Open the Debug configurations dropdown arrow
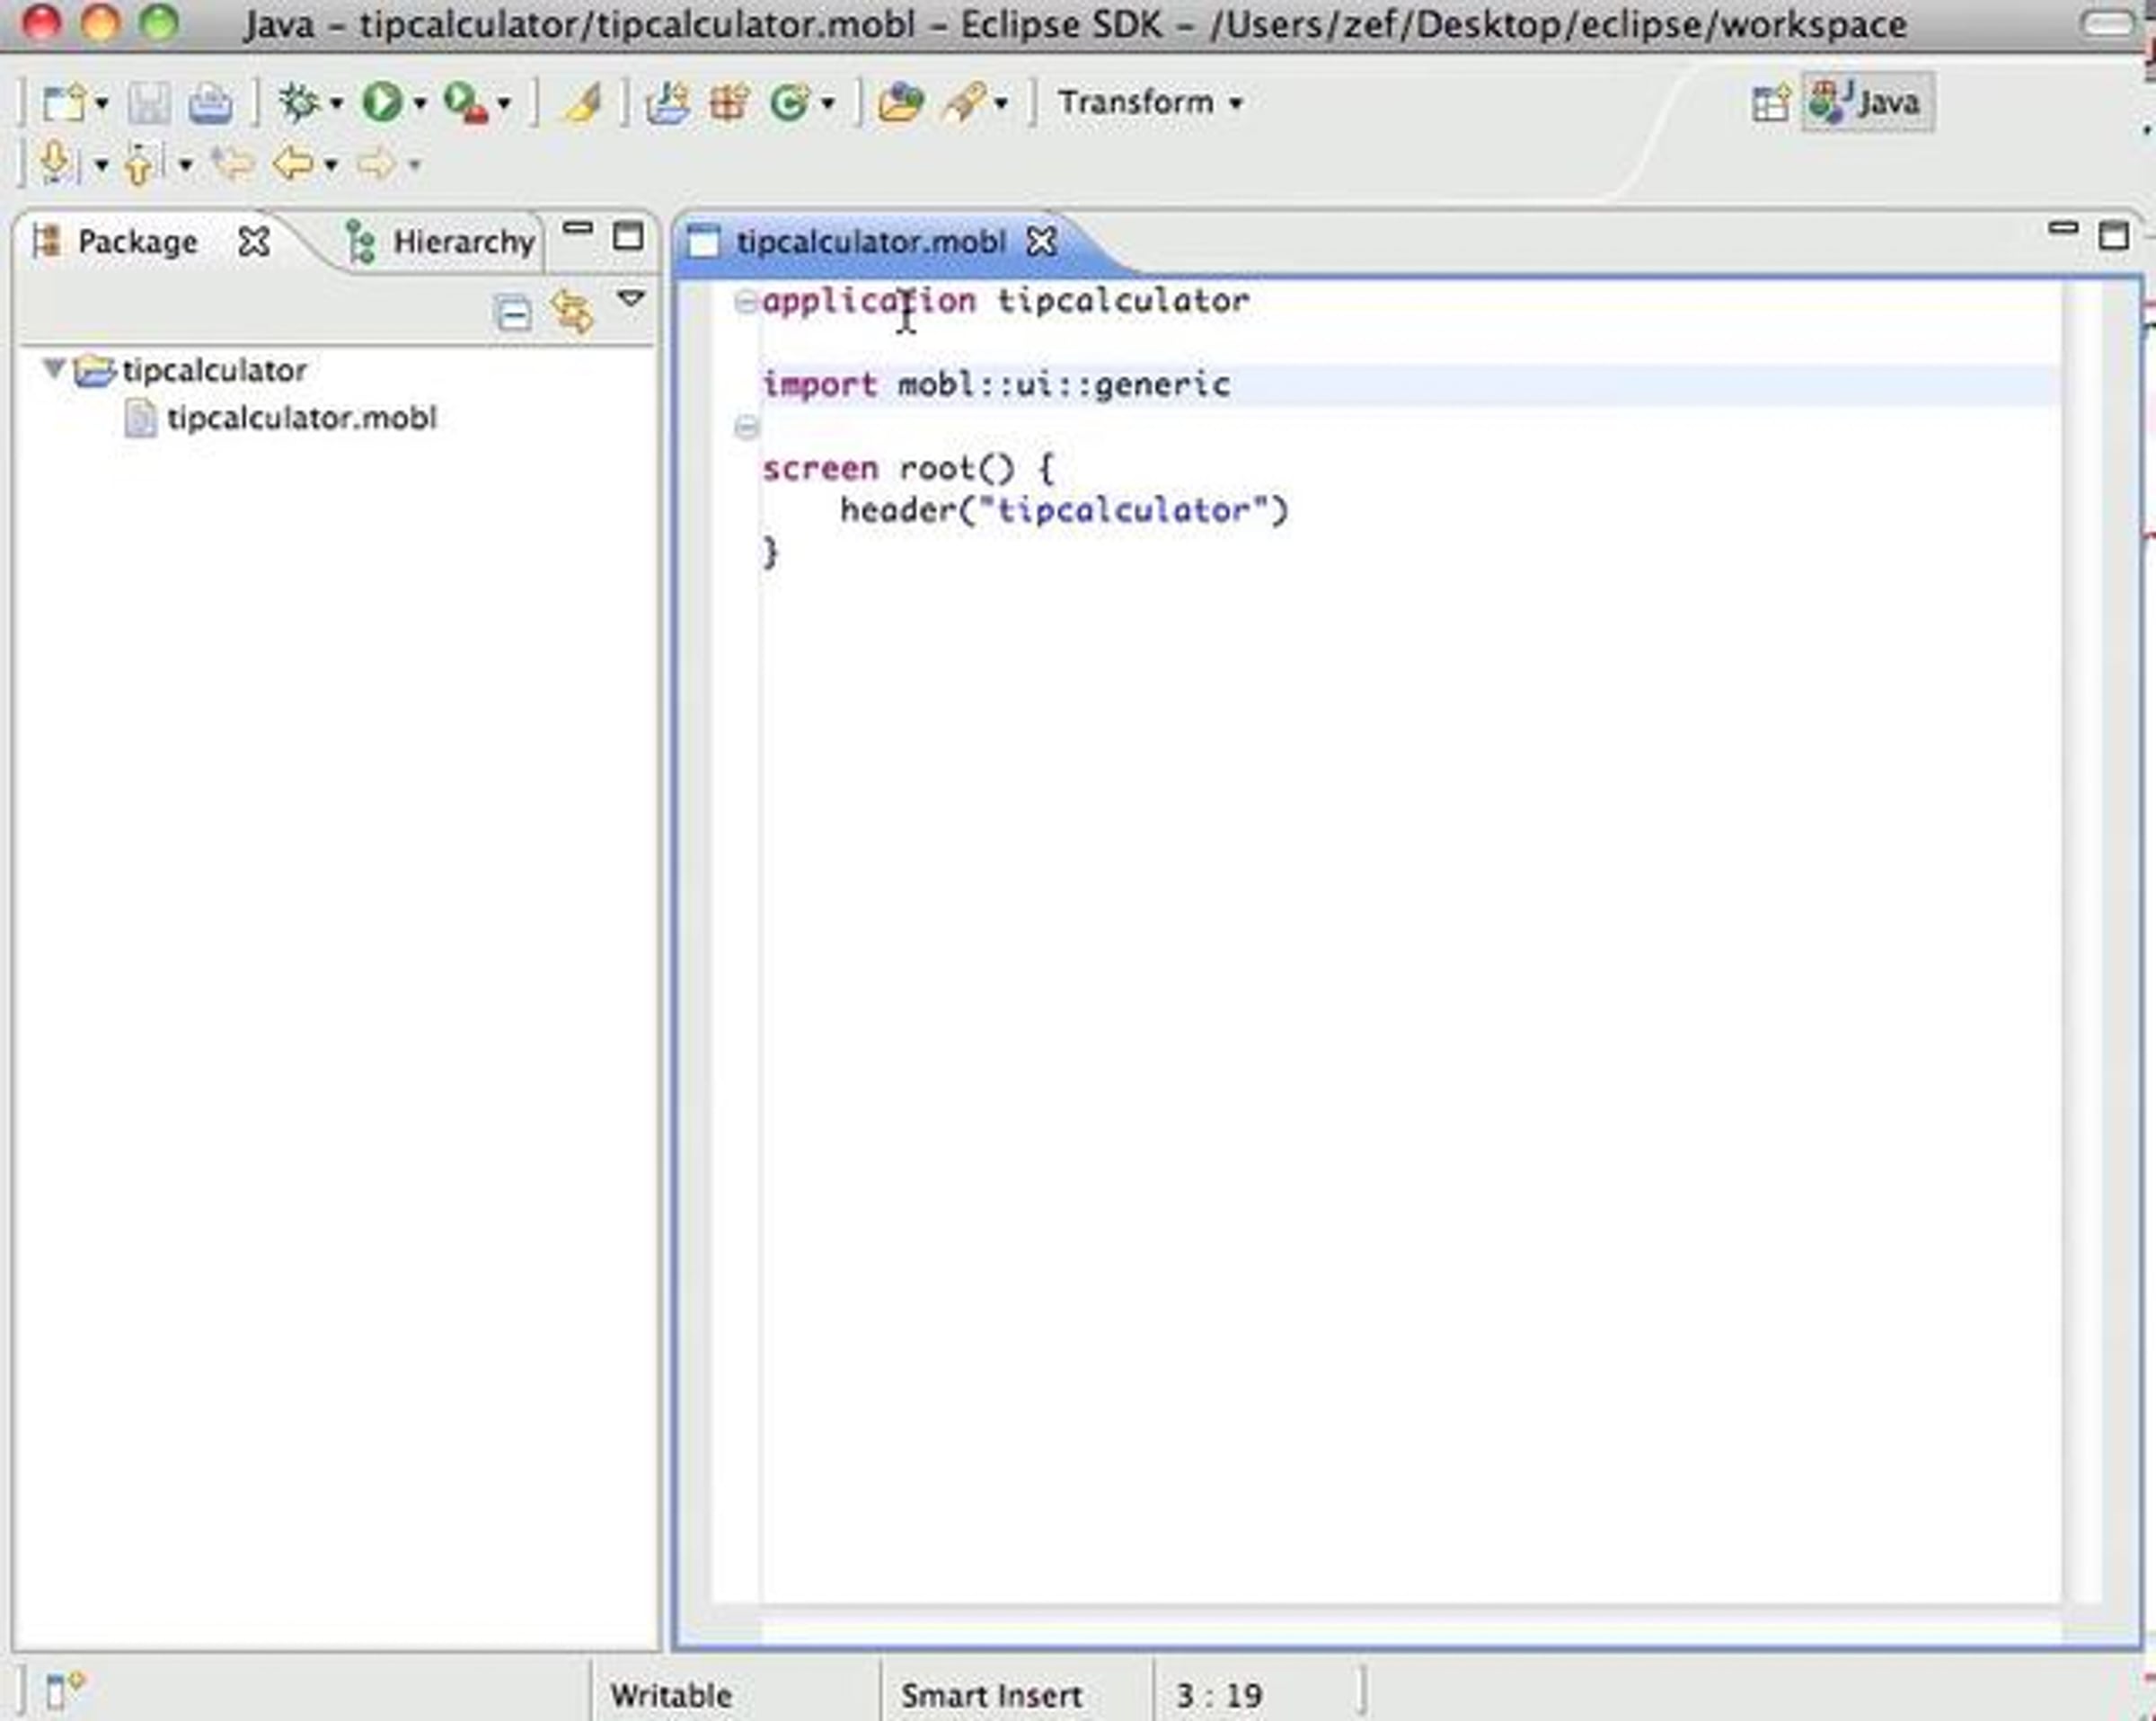2156x1721 pixels. click(x=336, y=103)
